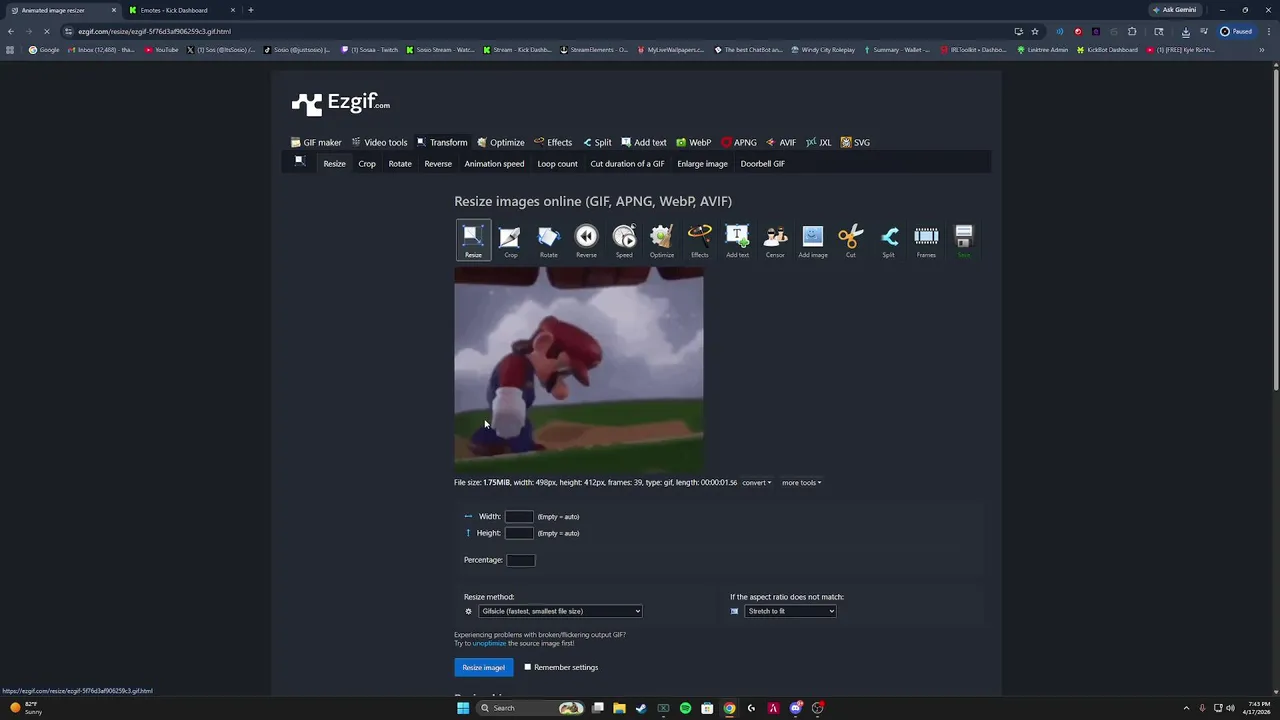Open the Effects menu item
Image resolution: width=1280 pixels, height=720 pixels.
(x=553, y=142)
